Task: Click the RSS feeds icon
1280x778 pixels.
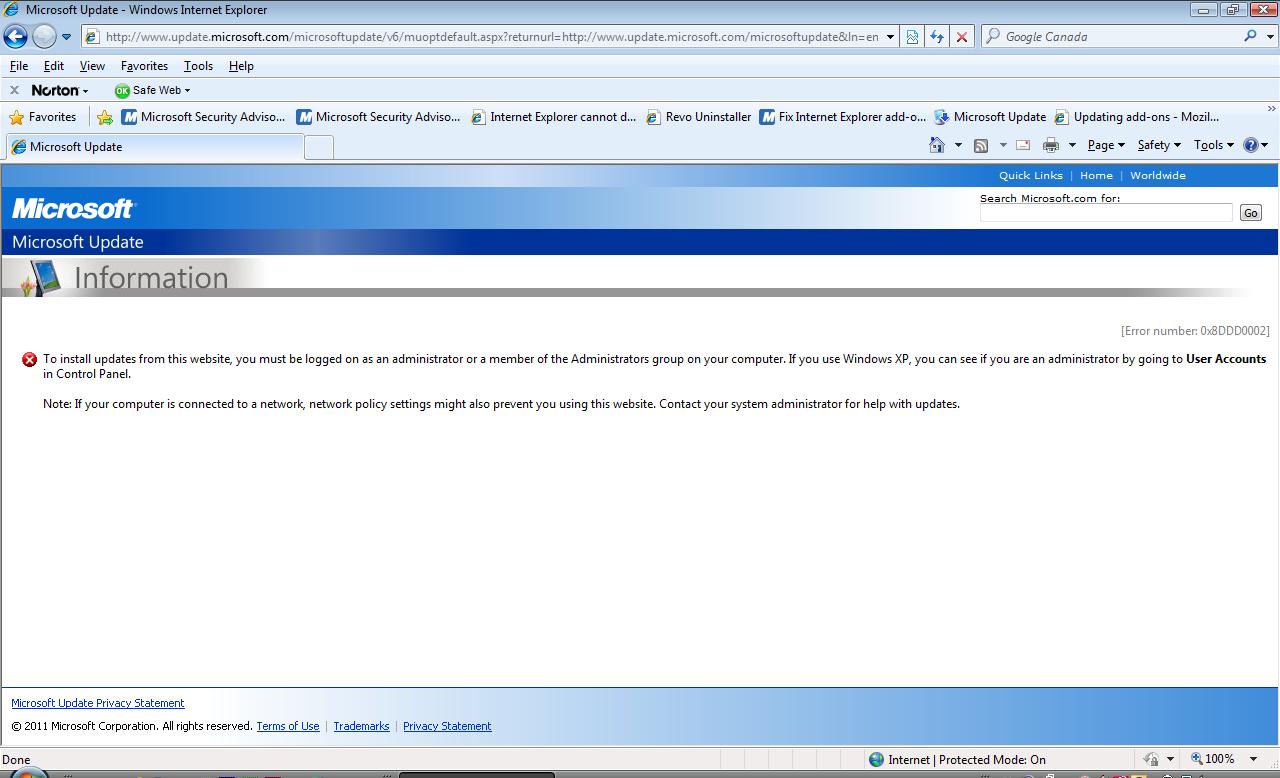Action: (x=981, y=146)
